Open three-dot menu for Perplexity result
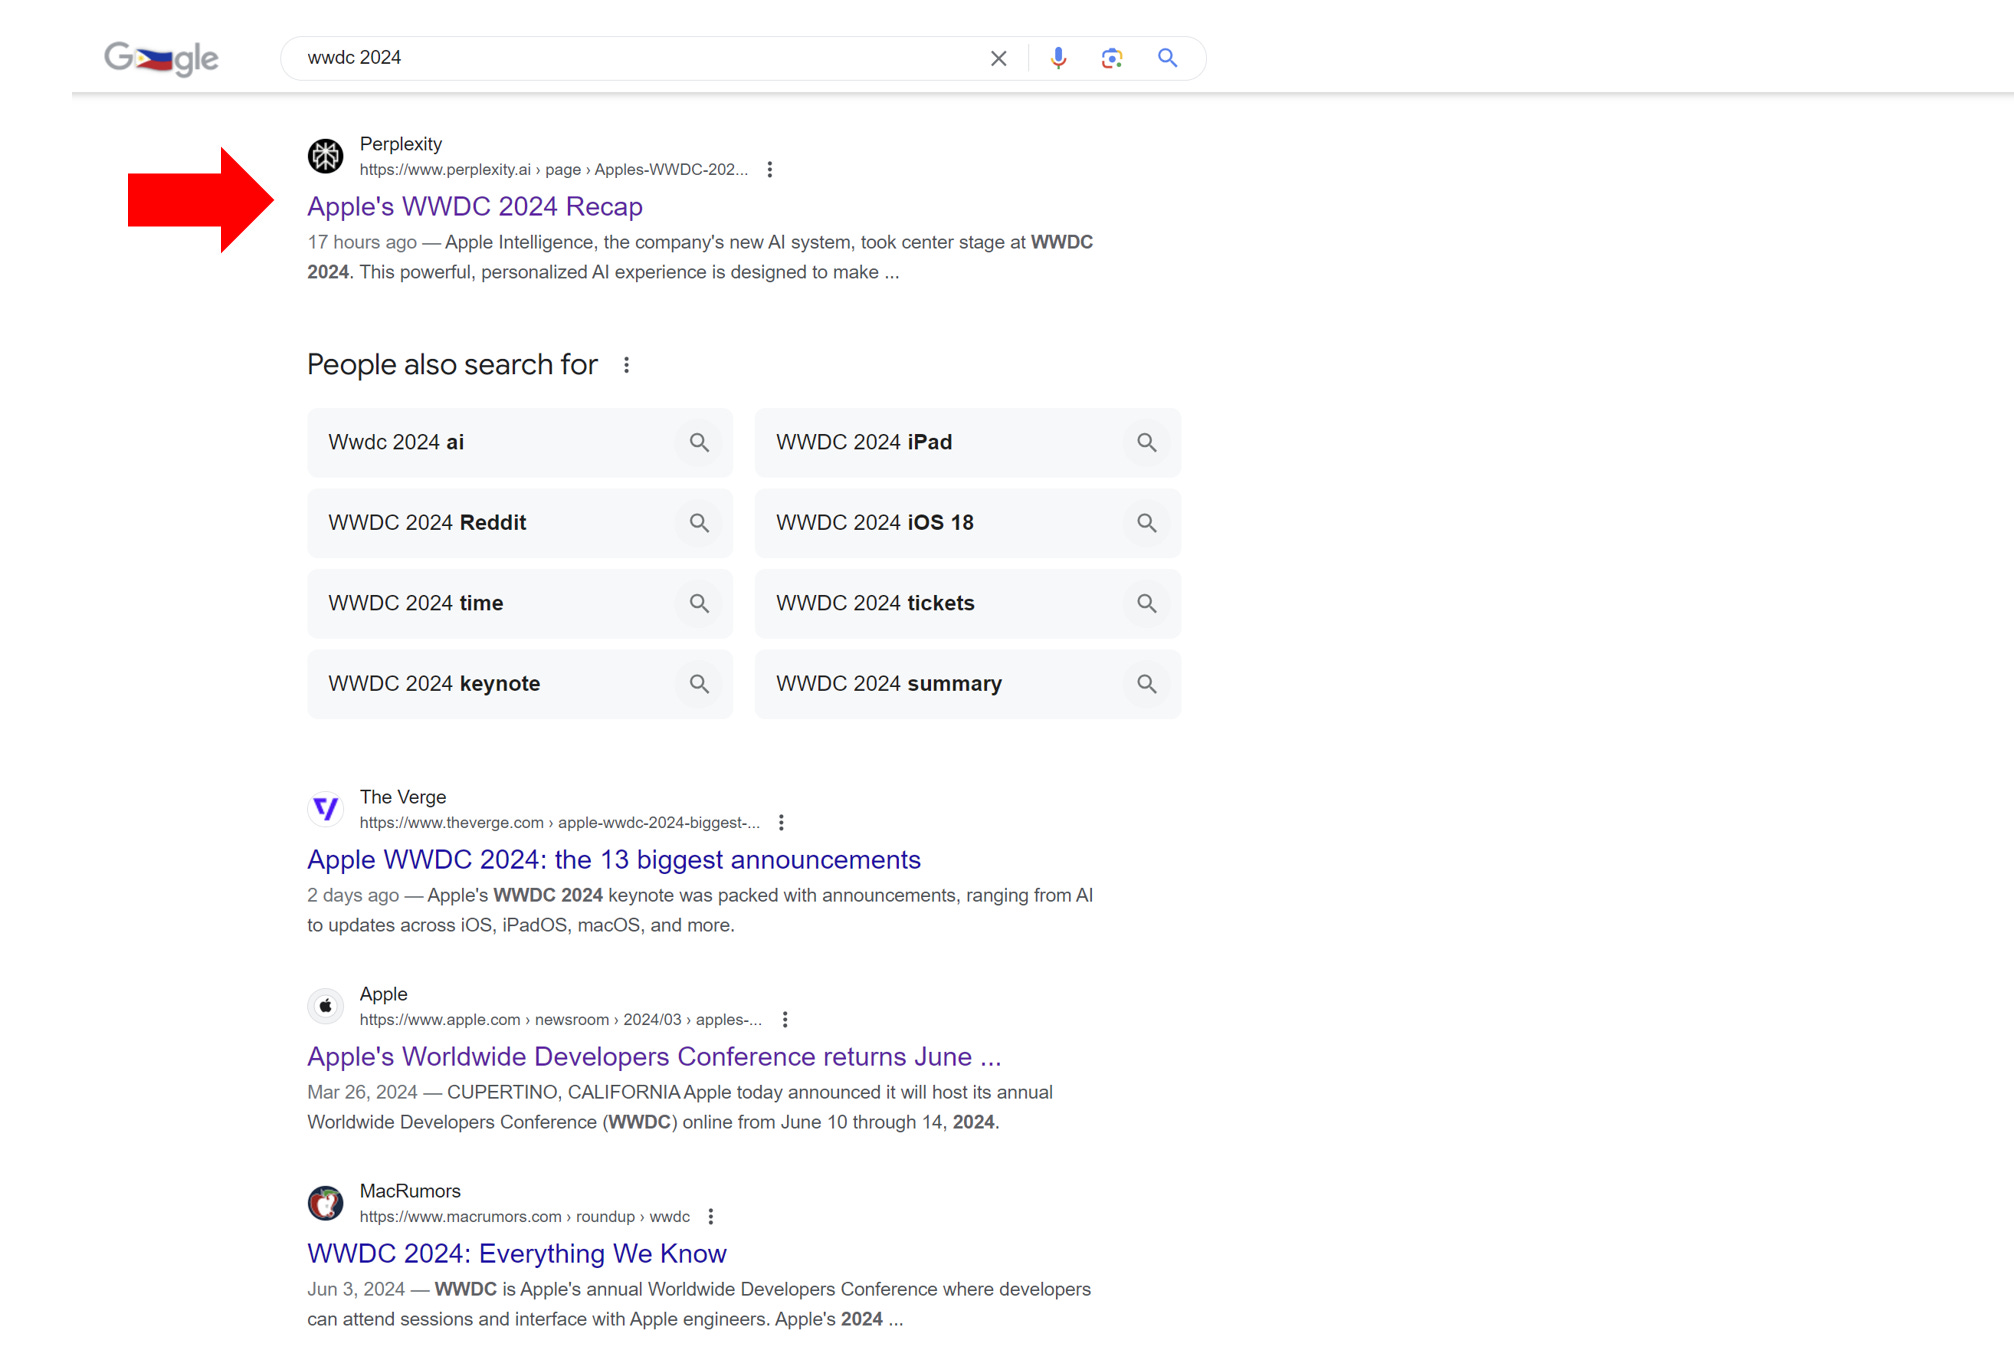The width and height of the screenshot is (2014, 1350). (x=769, y=170)
